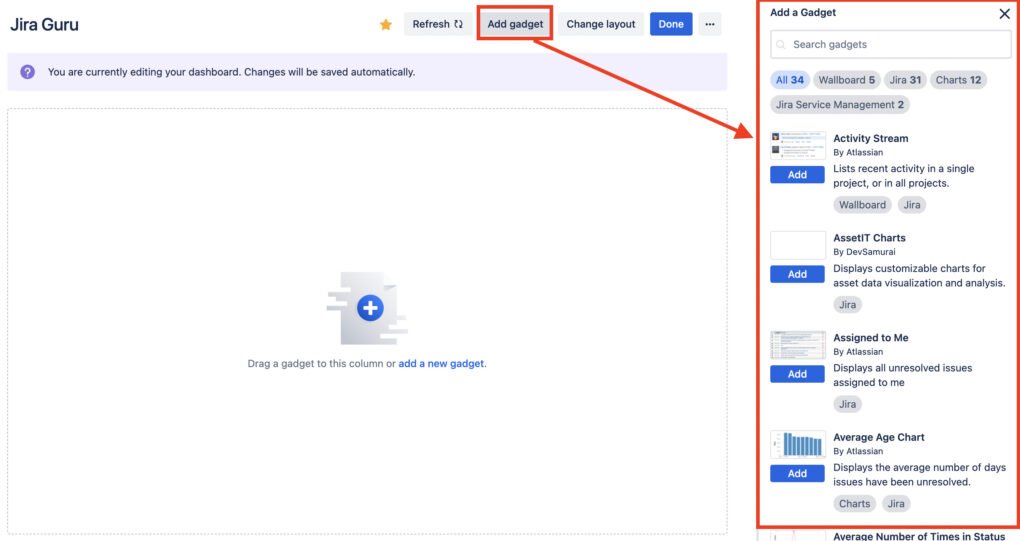Click the 'Add a Gadget' panel heading
The height and width of the screenshot is (541, 1020).
tap(803, 12)
